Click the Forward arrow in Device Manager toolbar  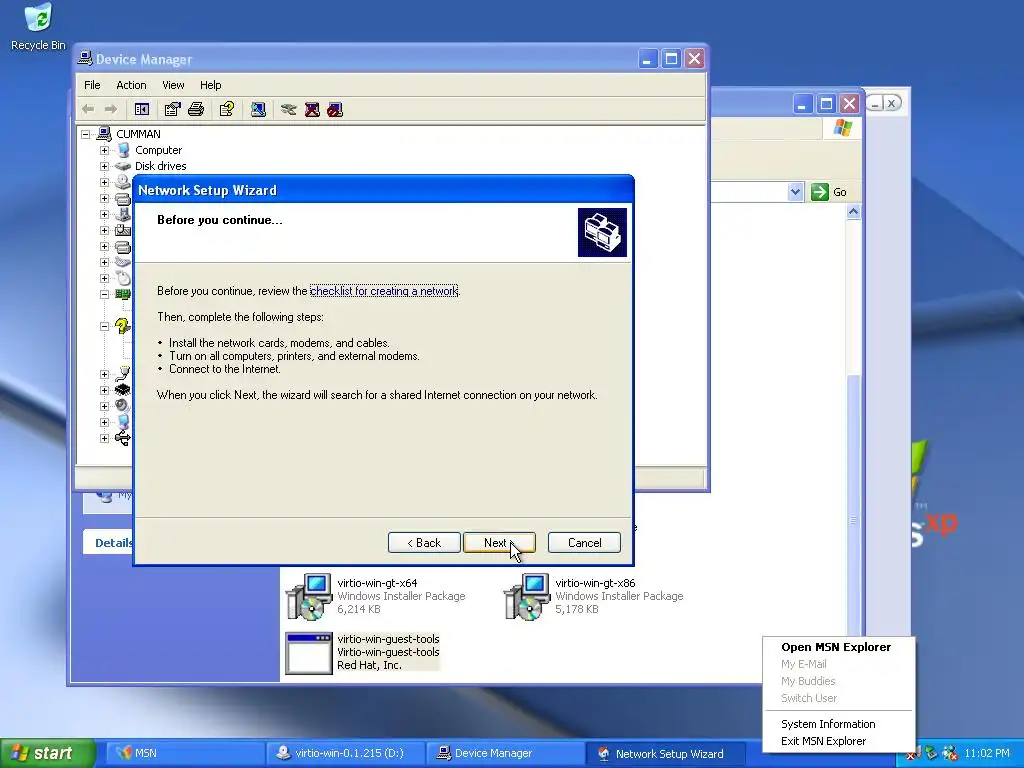click(110, 109)
